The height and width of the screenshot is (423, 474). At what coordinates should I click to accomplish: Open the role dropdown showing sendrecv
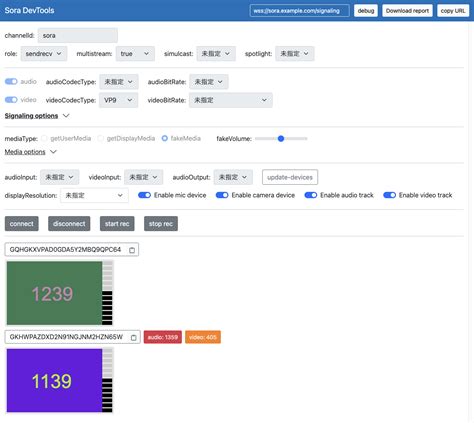44,54
